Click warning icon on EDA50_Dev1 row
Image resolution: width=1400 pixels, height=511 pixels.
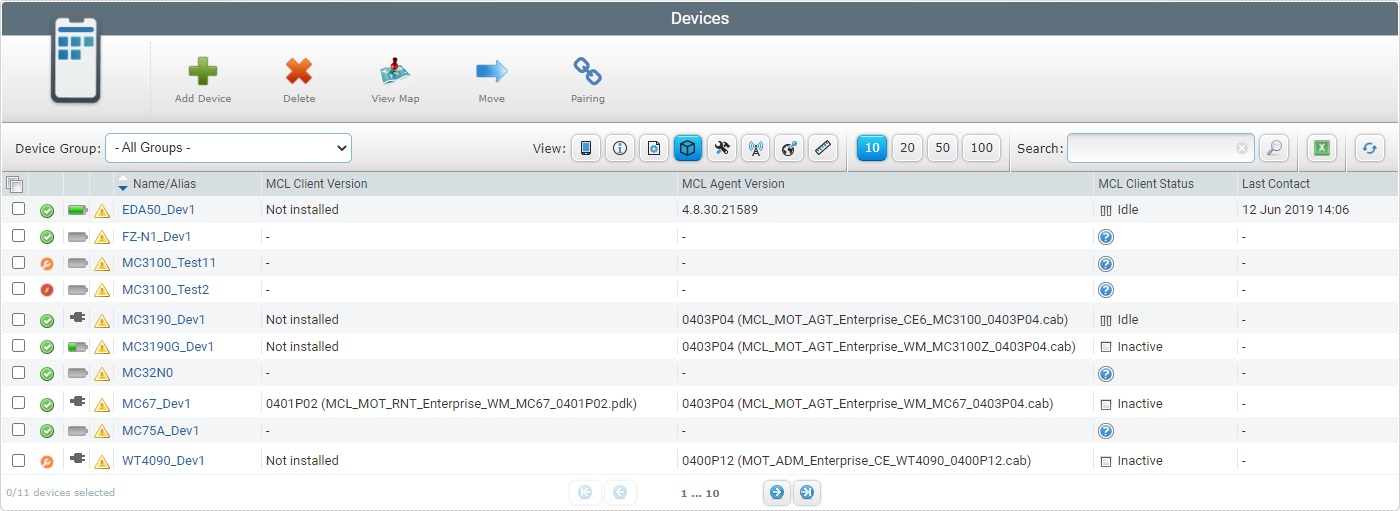[x=102, y=211]
